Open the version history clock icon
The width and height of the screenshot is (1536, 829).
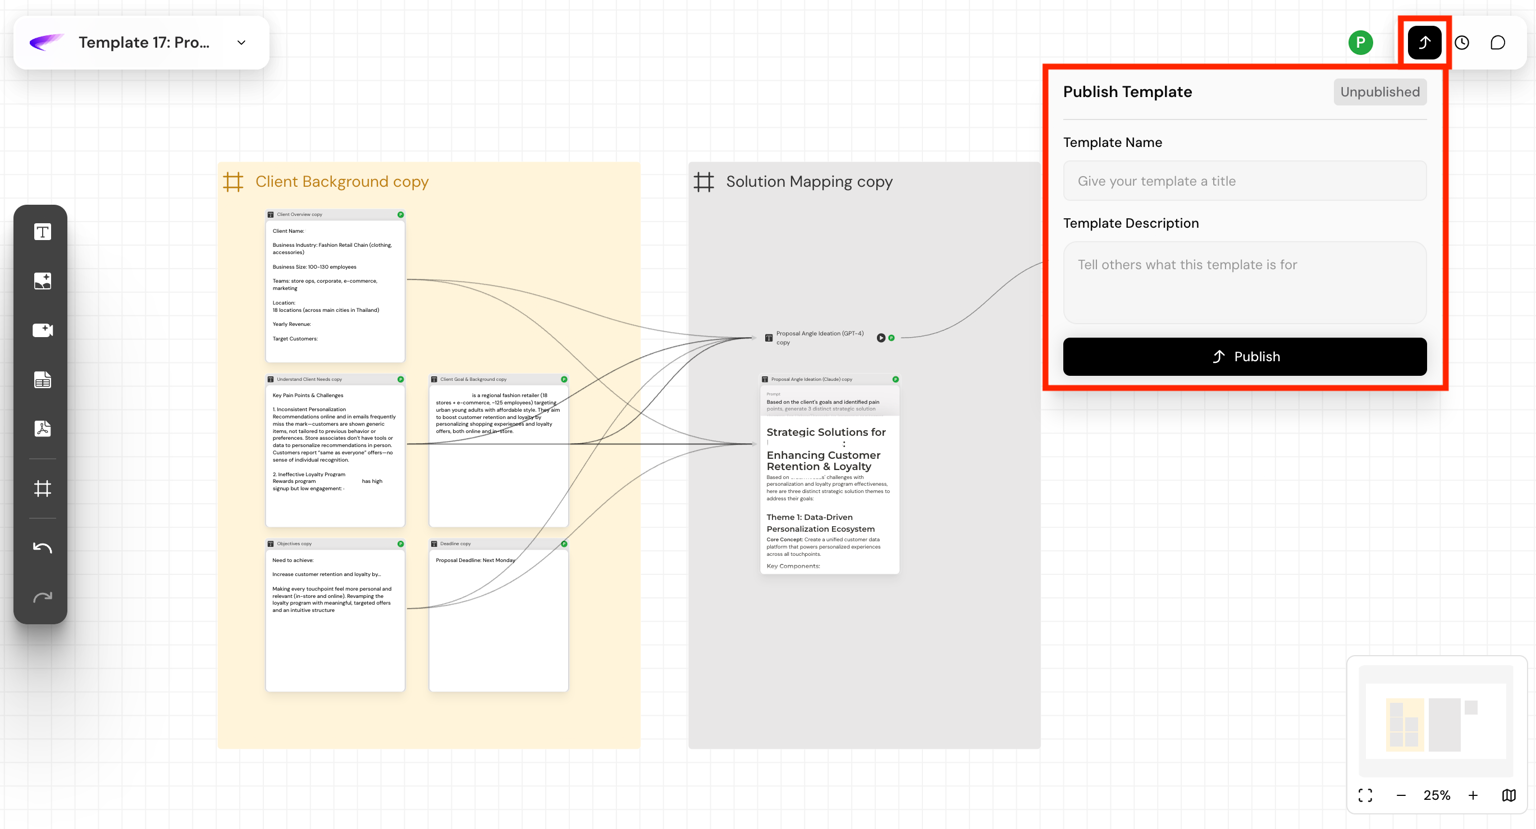point(1462,43)
